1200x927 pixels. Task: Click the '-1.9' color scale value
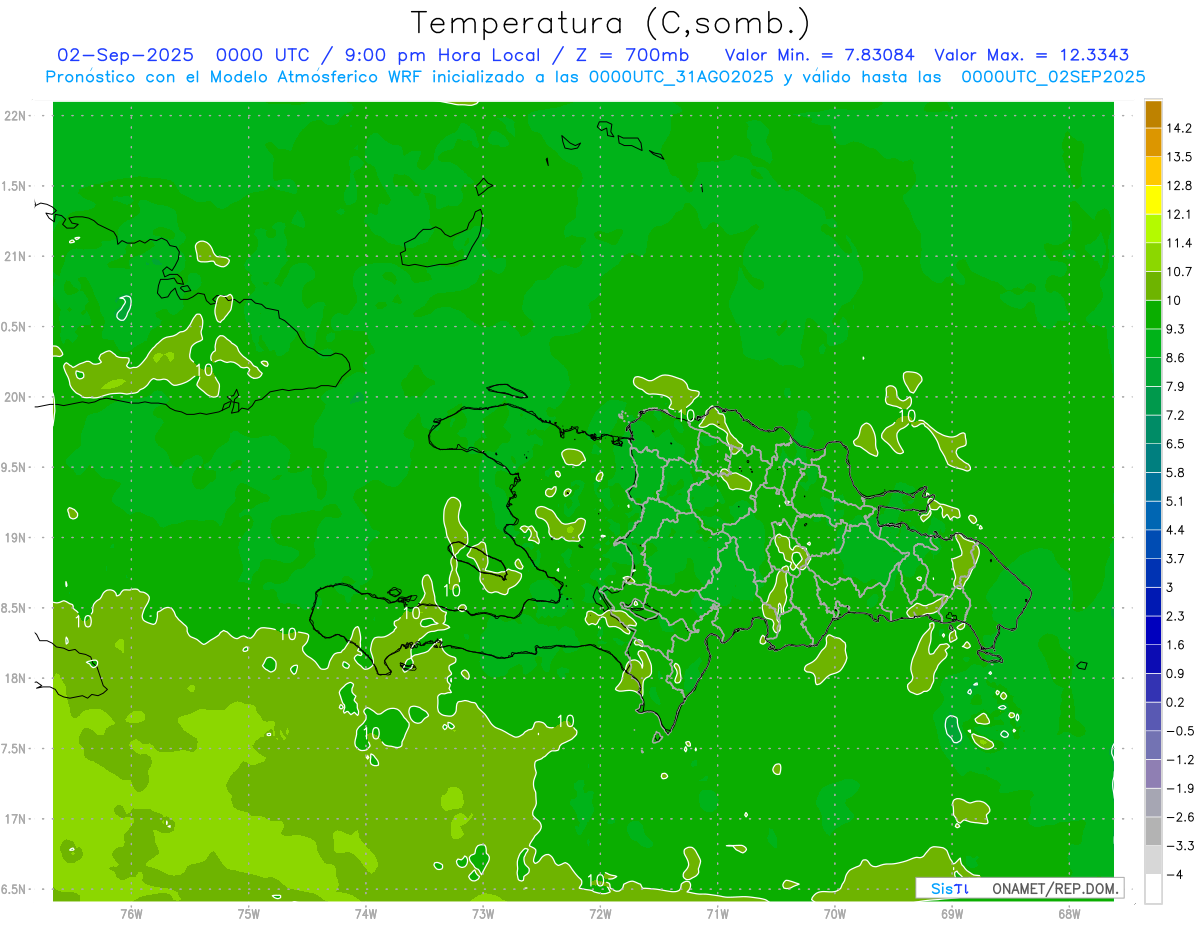point(1180,789)
